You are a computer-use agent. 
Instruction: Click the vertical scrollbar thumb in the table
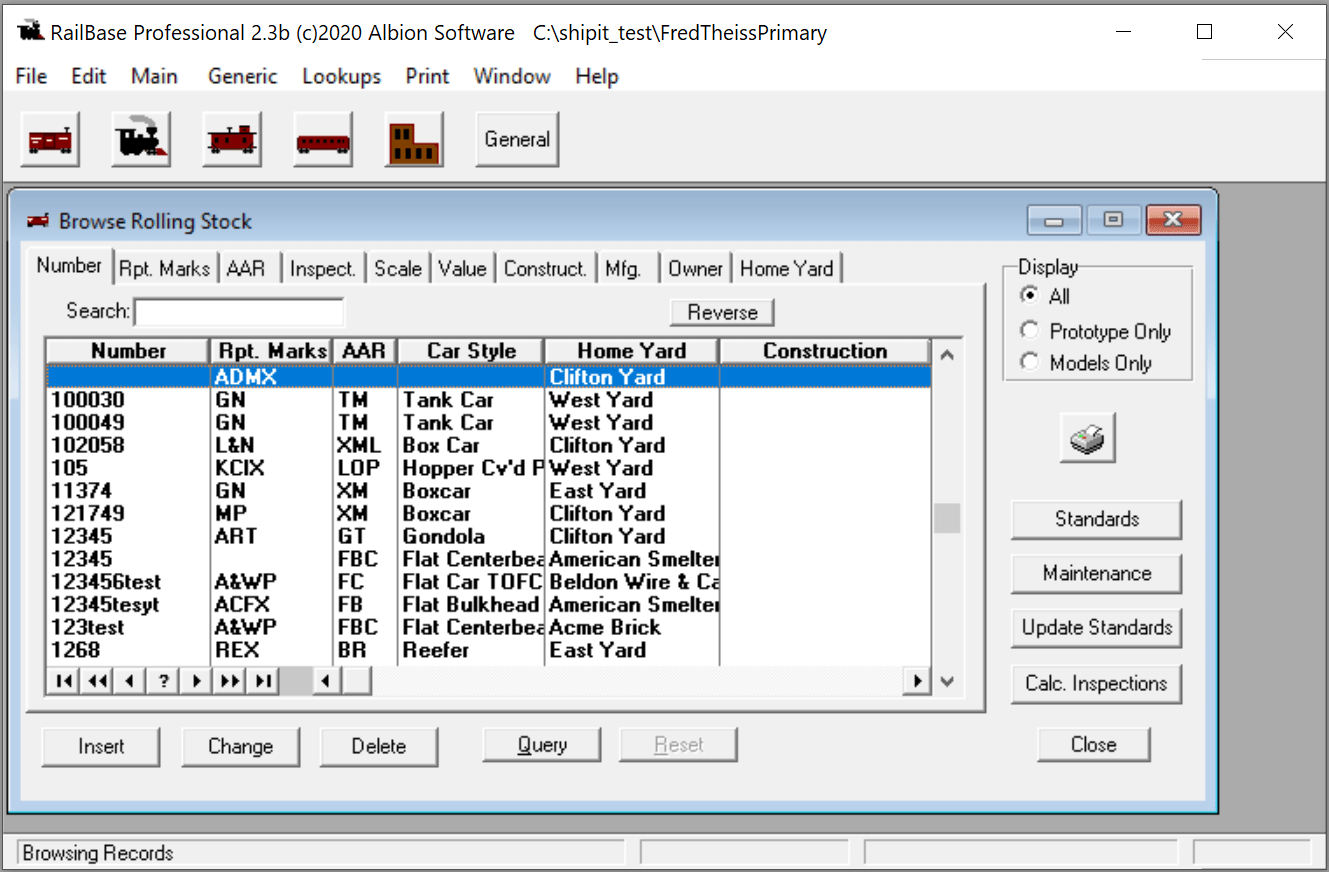click(x=947, y=518)
